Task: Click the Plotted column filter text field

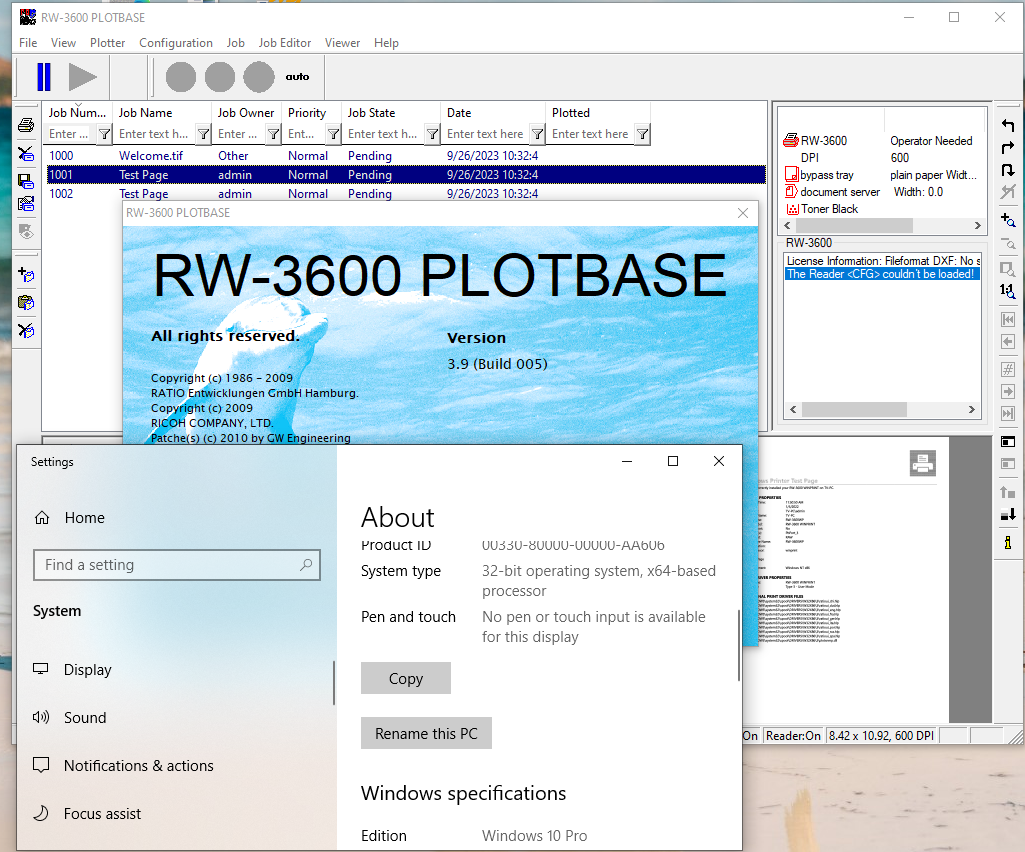Action: pos(591,134)
